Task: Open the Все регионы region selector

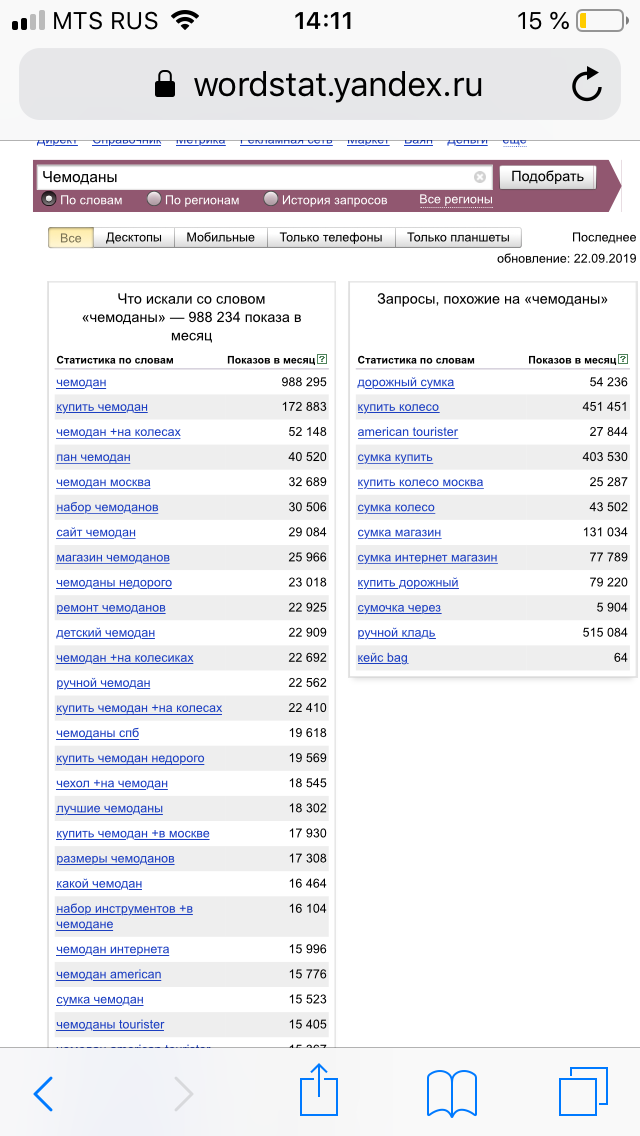Action: coord(456,199)
